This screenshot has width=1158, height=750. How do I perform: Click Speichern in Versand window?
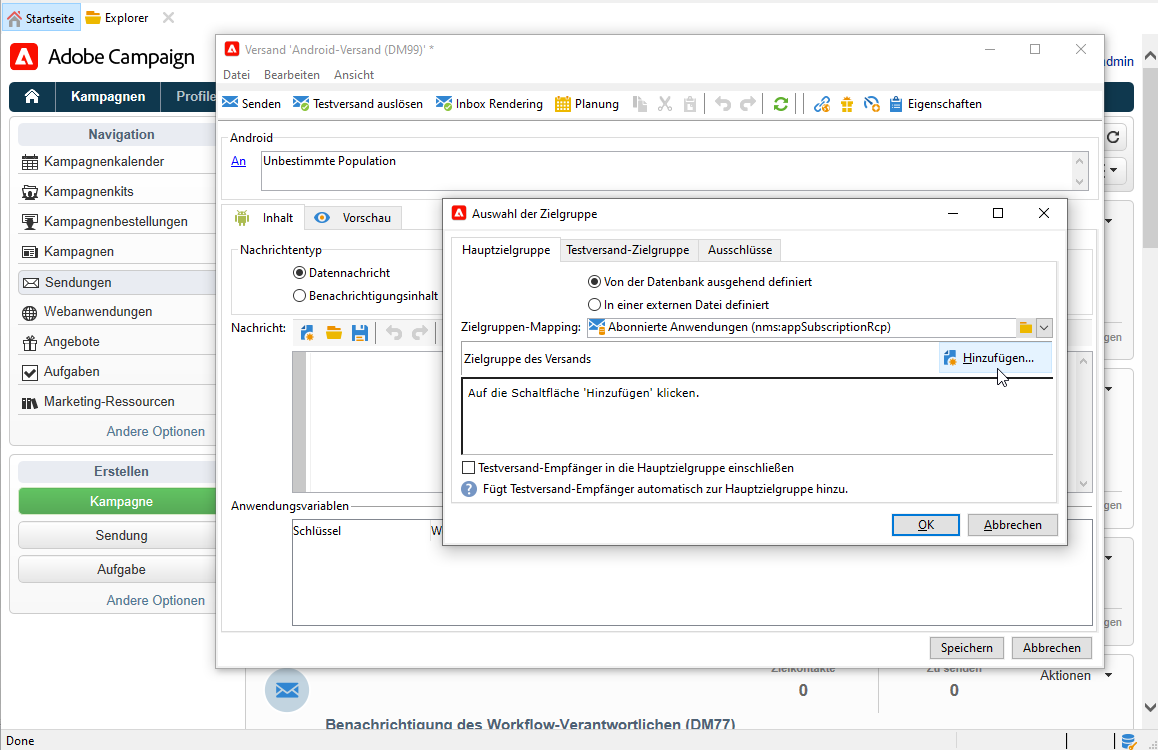(x=967, y=647)
